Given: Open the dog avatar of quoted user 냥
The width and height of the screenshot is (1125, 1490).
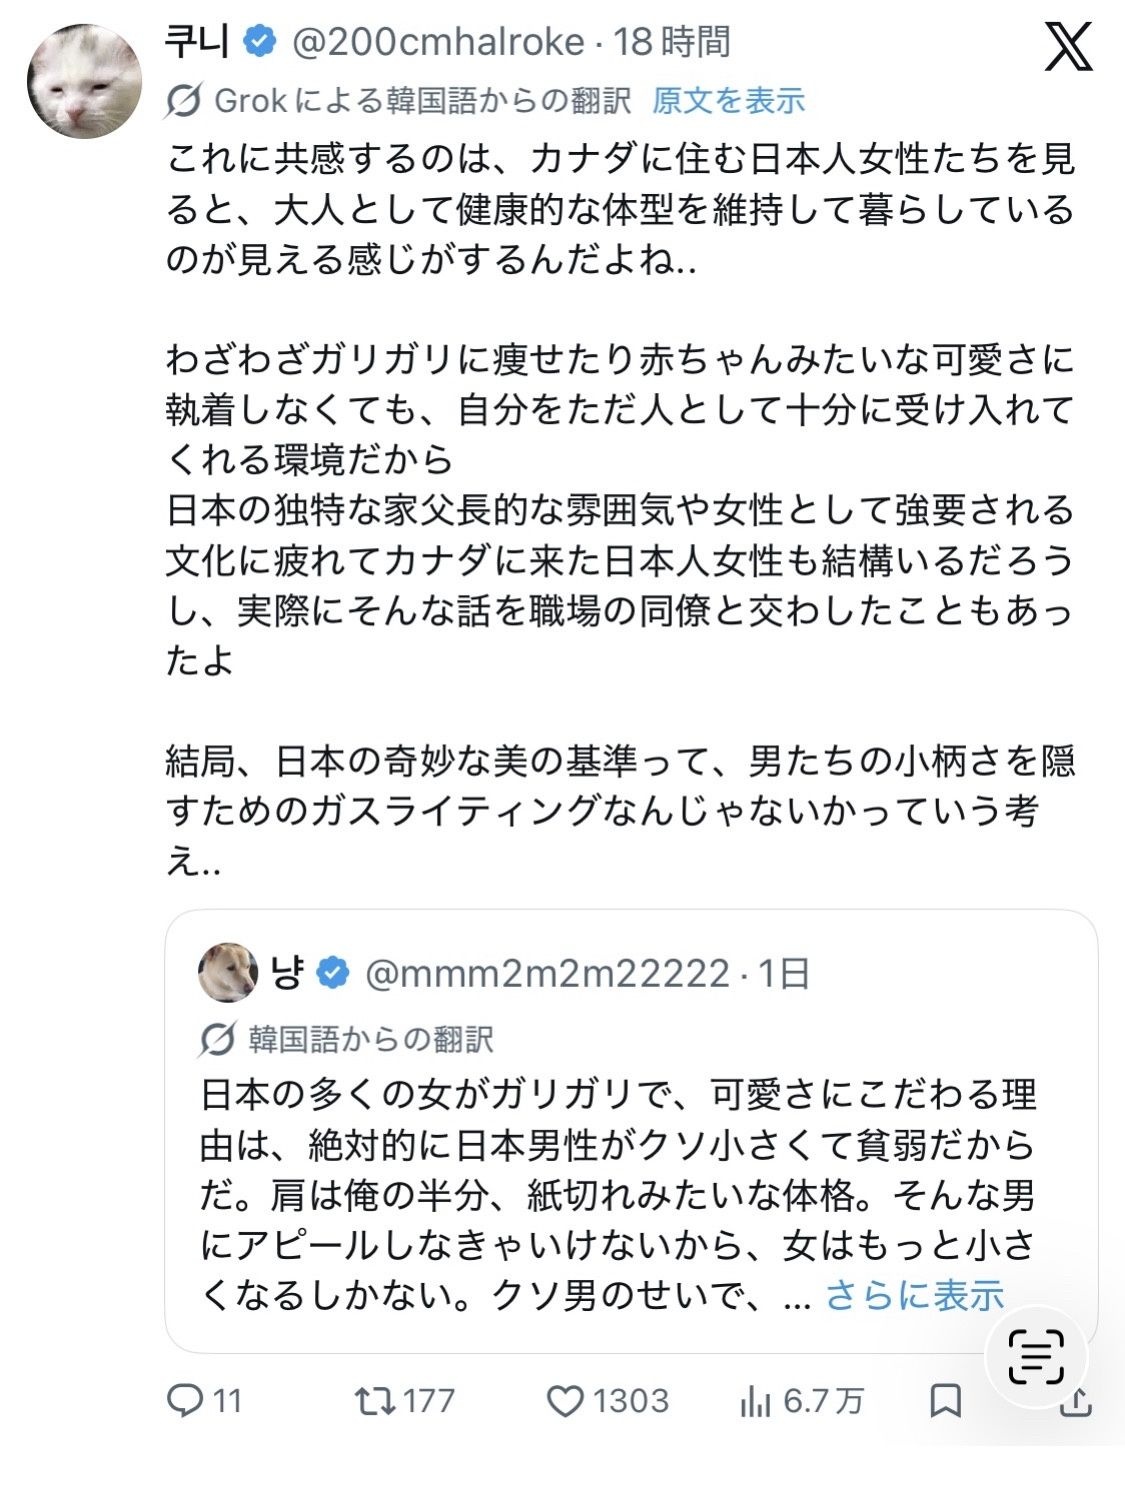Looking at the screenshot, I should pos(228,972).
